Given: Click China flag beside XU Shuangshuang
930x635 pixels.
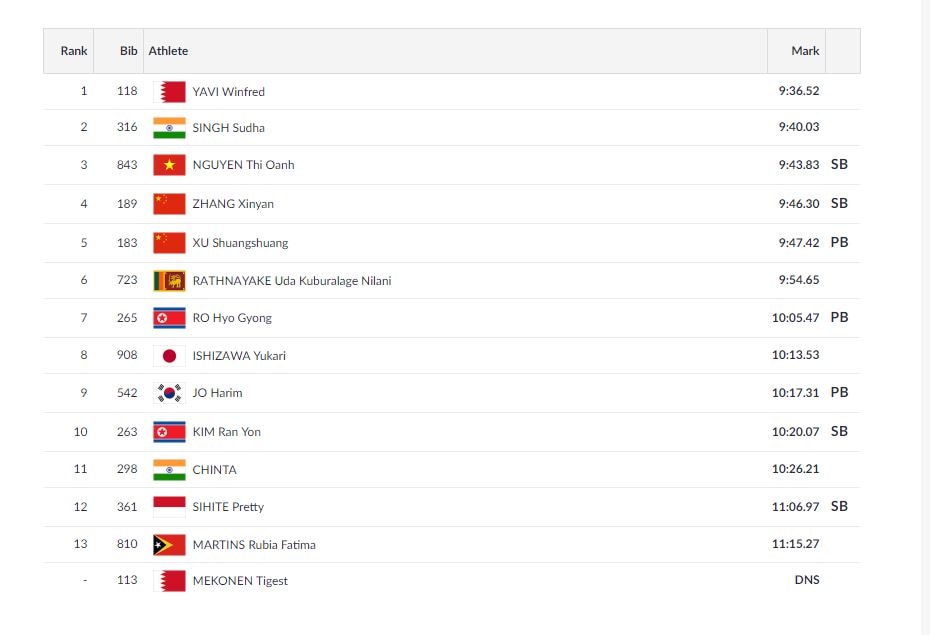Looking at the screenshot, I should point(169,243).
